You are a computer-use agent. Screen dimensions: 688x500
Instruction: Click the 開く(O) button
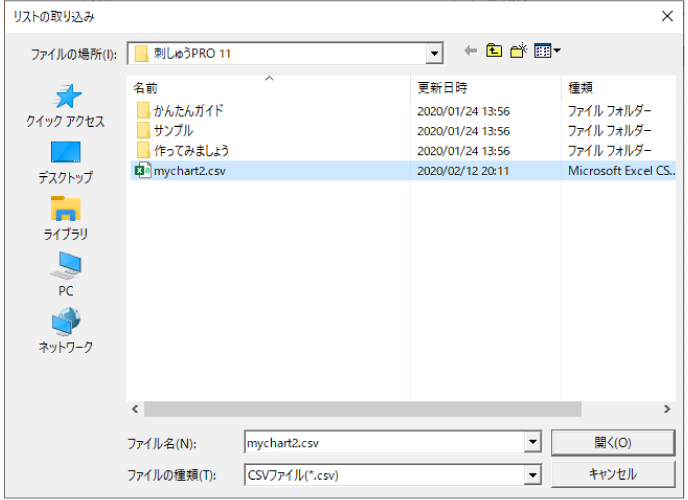click(613, 443)
